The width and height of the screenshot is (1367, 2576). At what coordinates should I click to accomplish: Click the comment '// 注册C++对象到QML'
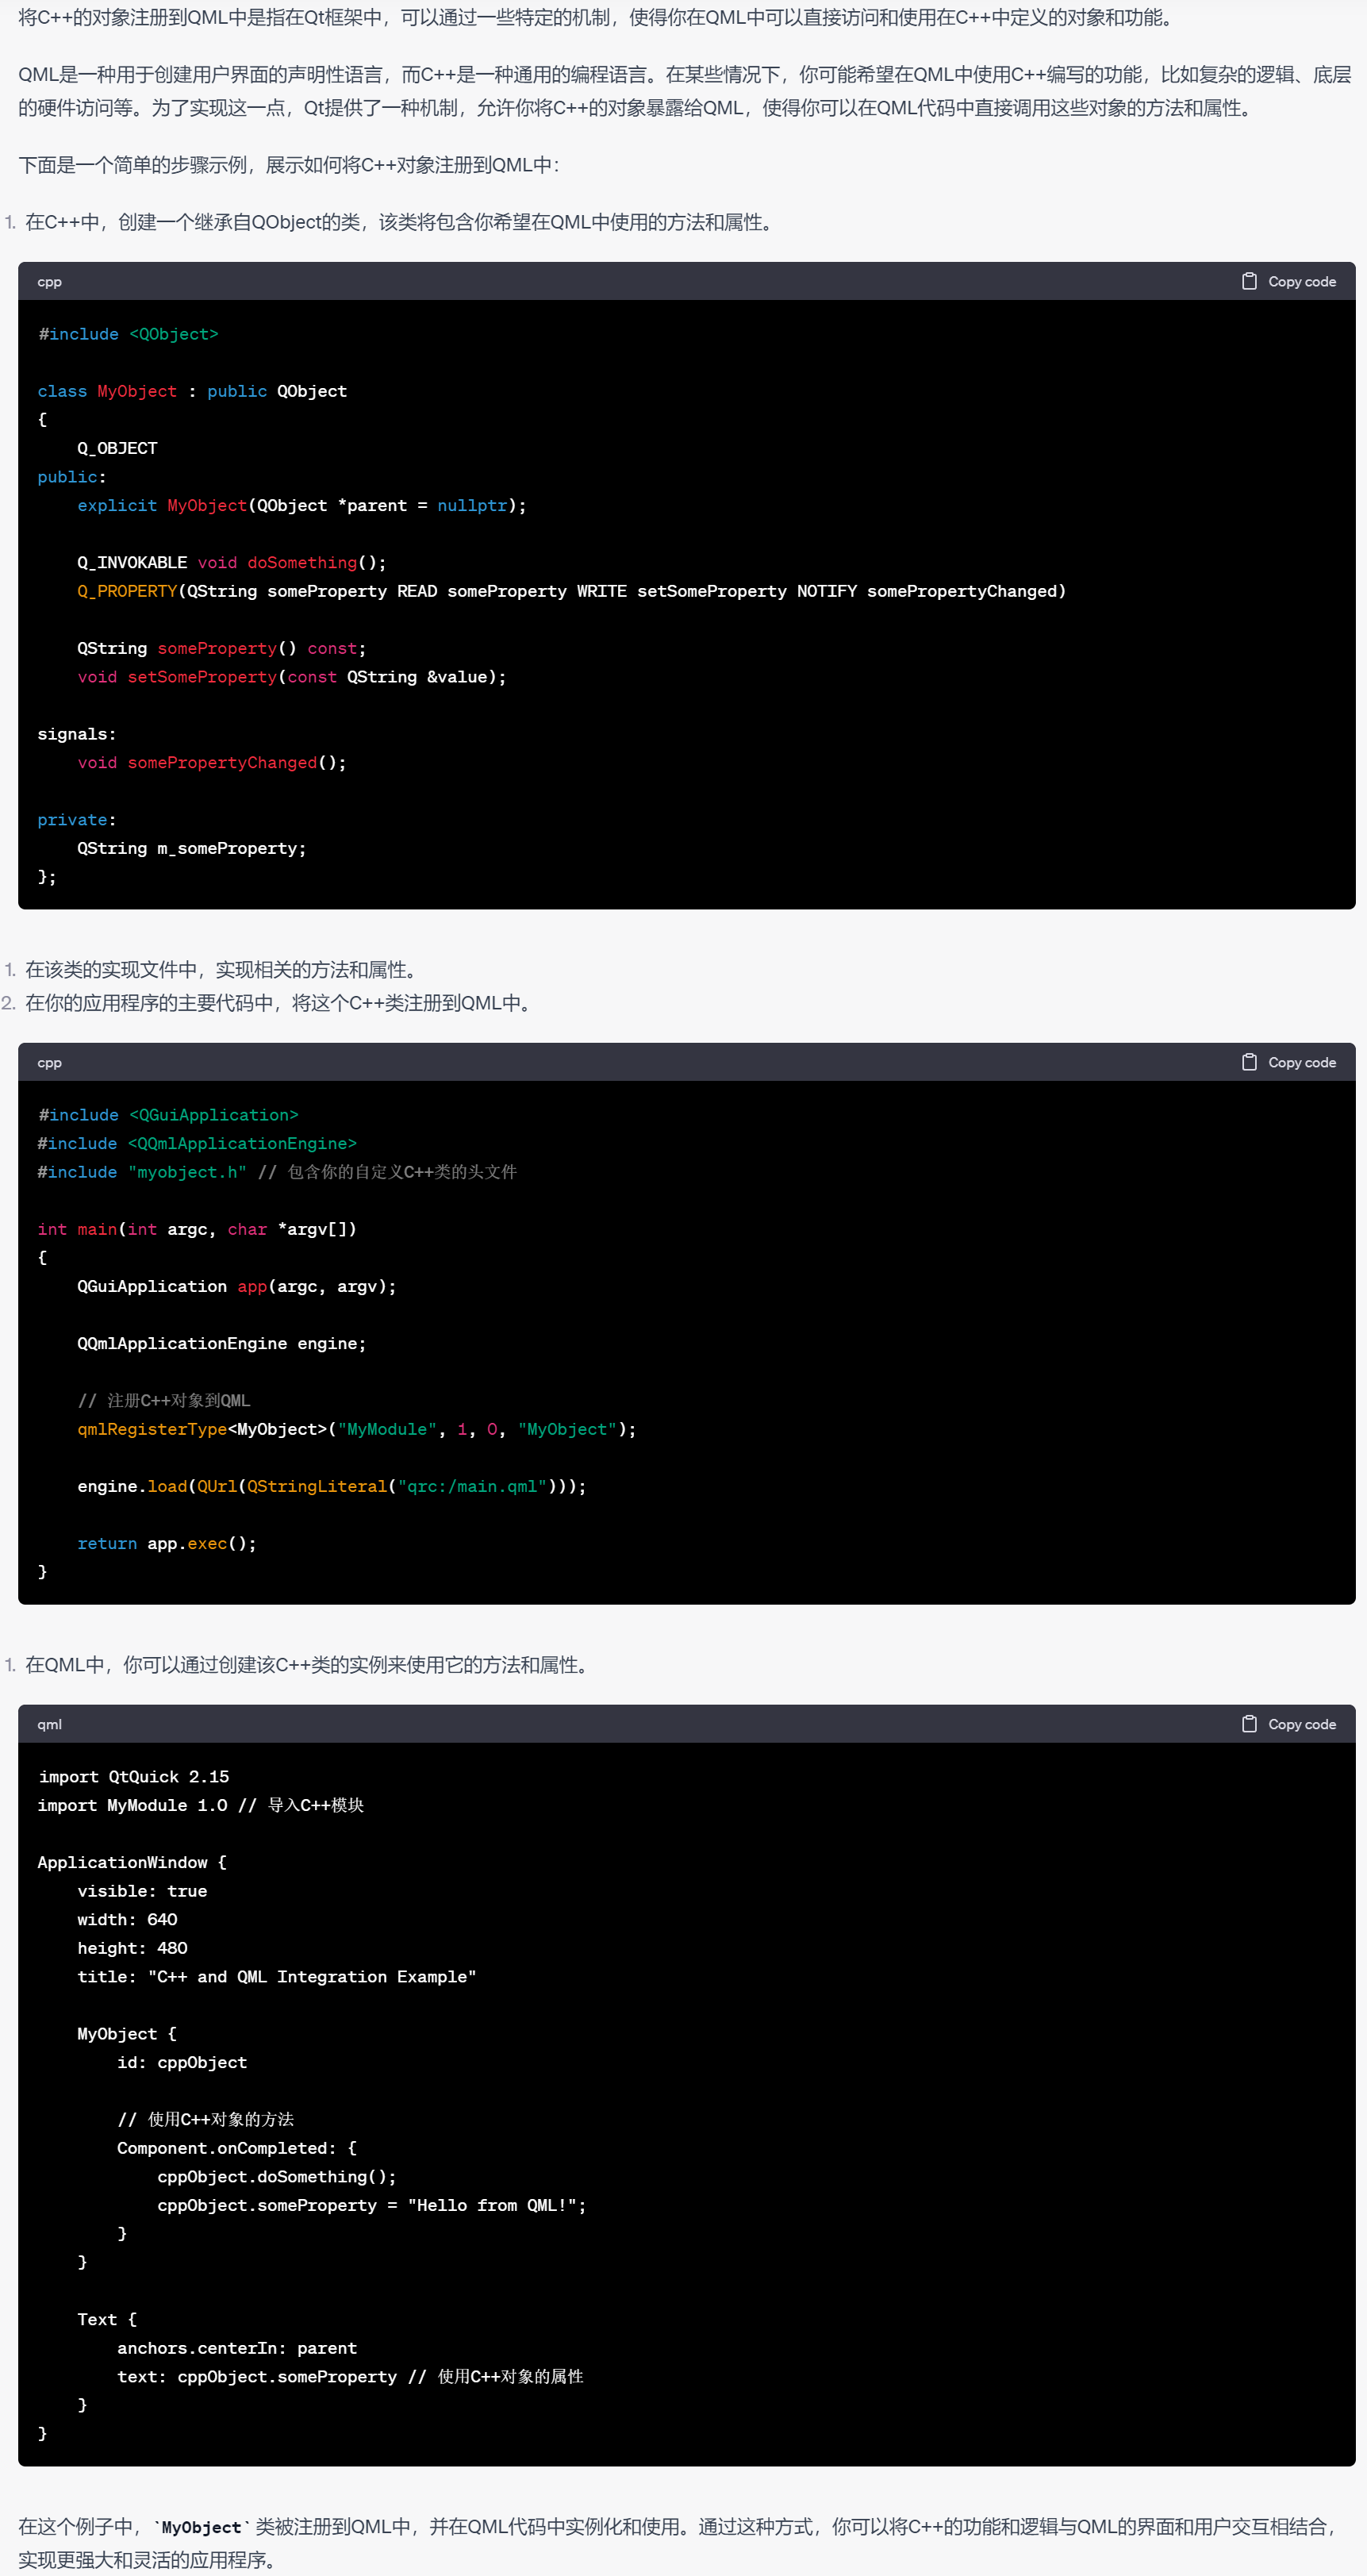(164, 1400)
